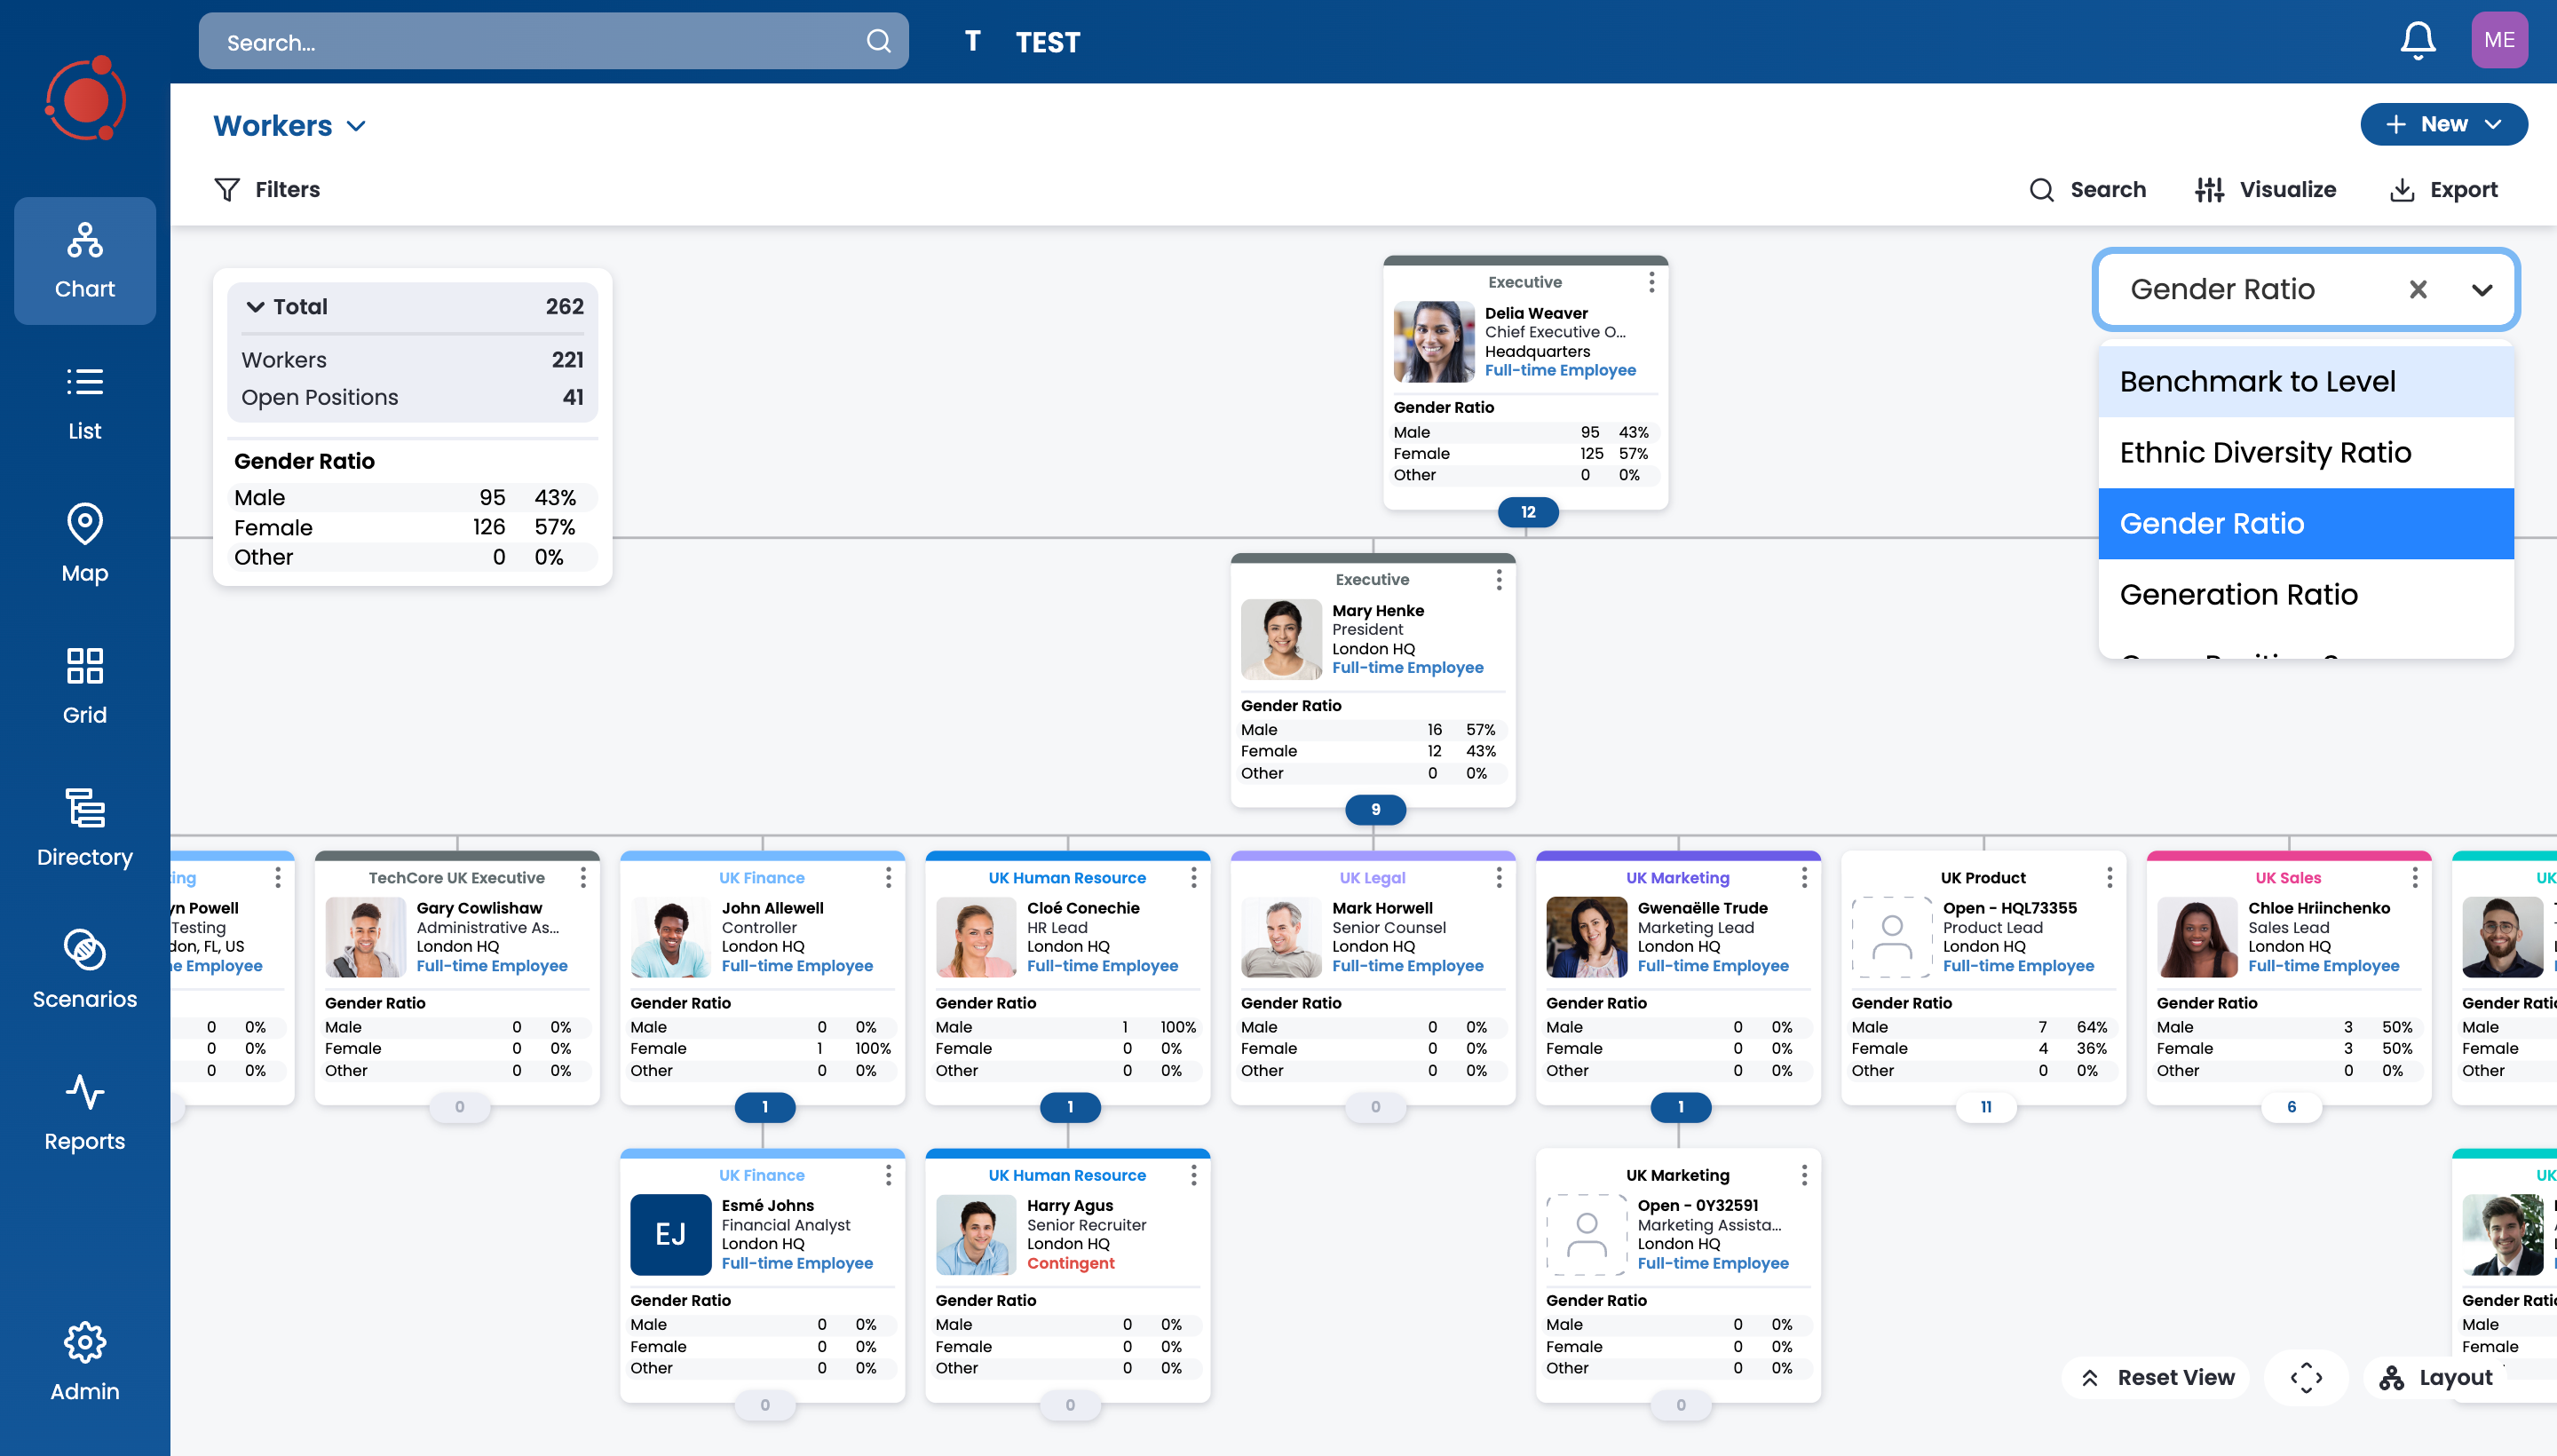The image size is (2557, 1456).
Task: Export the workers chart
Action: point(2443,189)
